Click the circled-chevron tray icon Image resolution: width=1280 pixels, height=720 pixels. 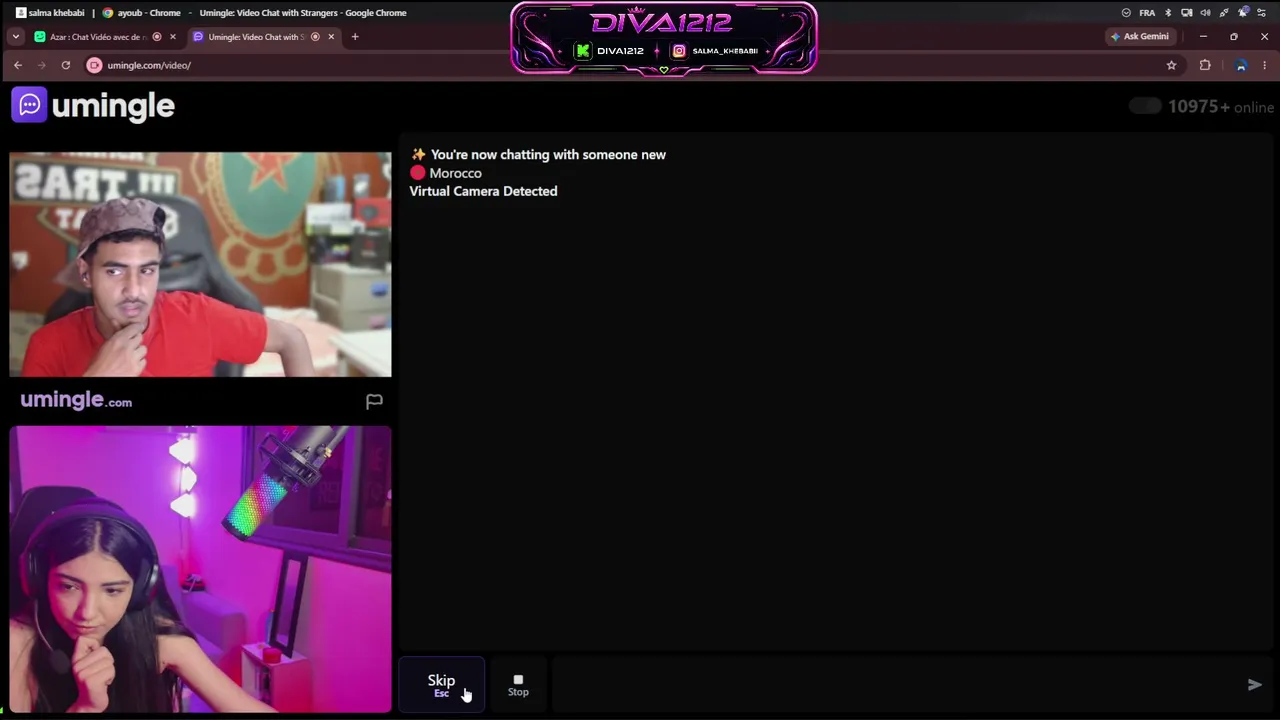coord(1127,13)
